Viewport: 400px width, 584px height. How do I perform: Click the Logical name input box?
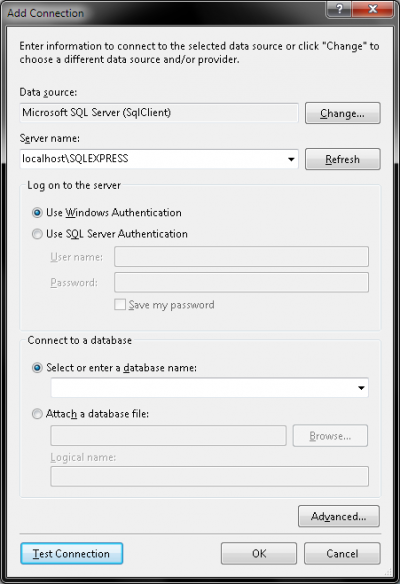(209, 476)
